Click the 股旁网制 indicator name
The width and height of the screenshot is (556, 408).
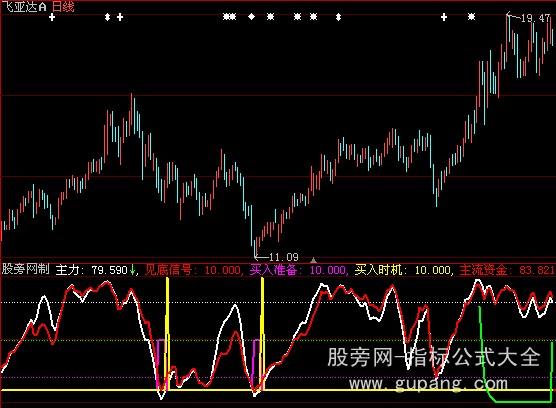tap(26, 269)
